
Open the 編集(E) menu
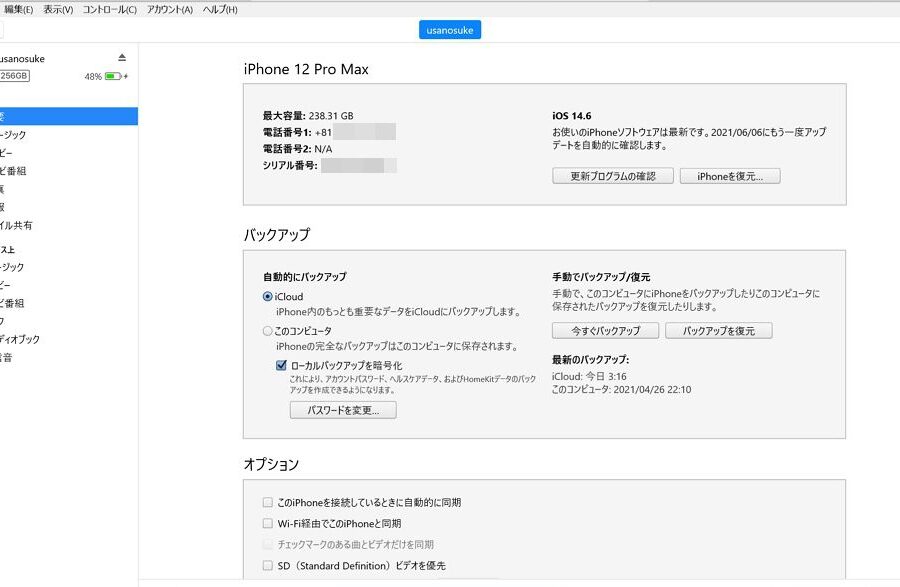(x=18, y=9)
